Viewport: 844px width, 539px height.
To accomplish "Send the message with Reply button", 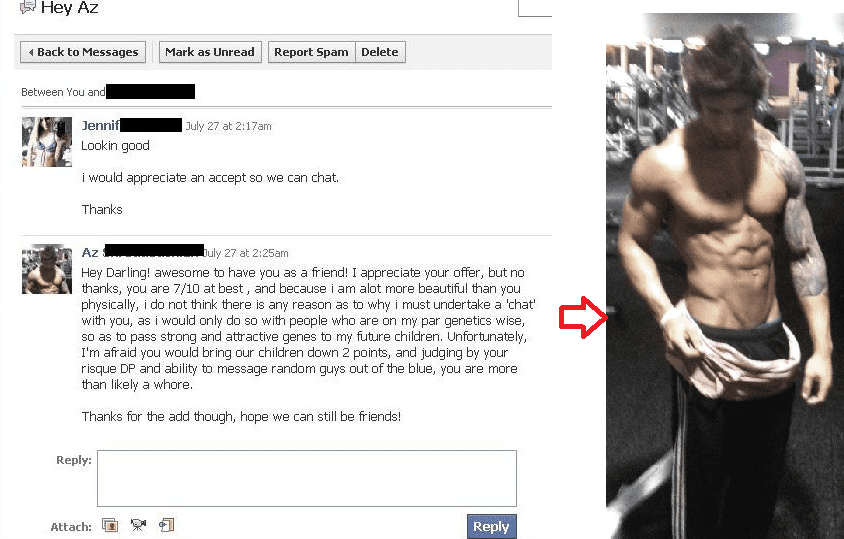I will 491,527.
